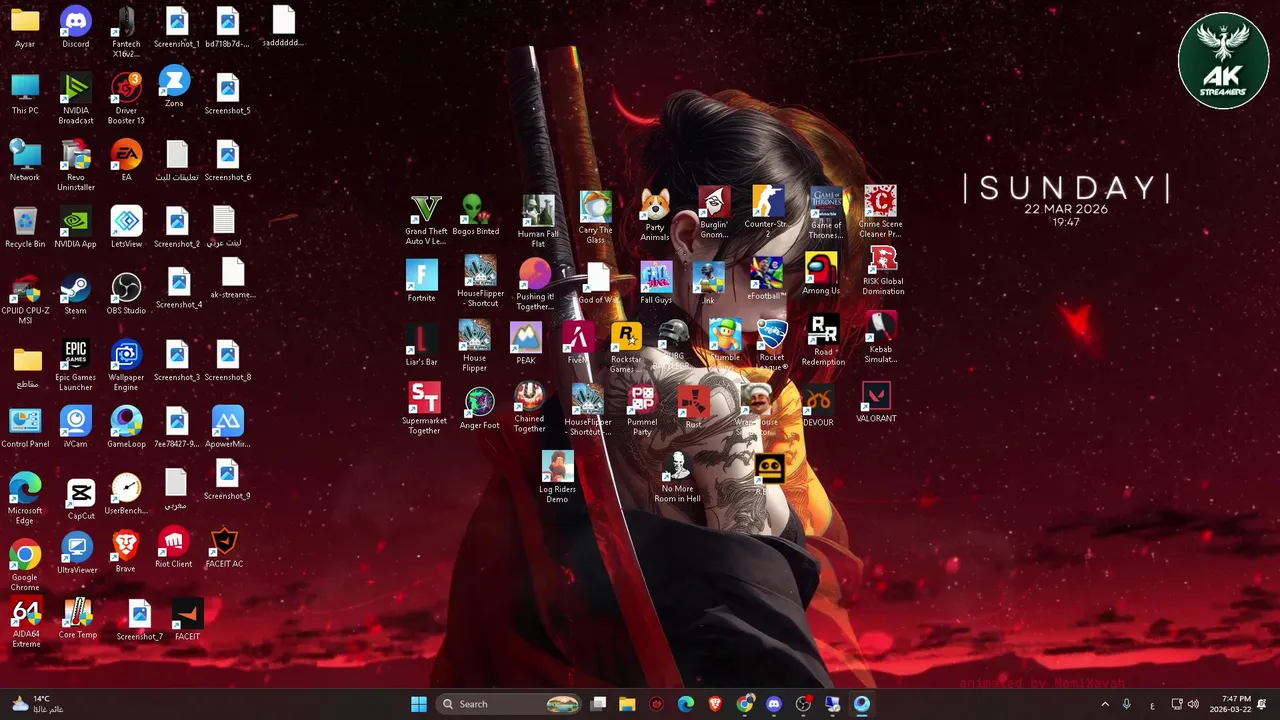Switch to Discord via the taskbar

coord(774,704)
